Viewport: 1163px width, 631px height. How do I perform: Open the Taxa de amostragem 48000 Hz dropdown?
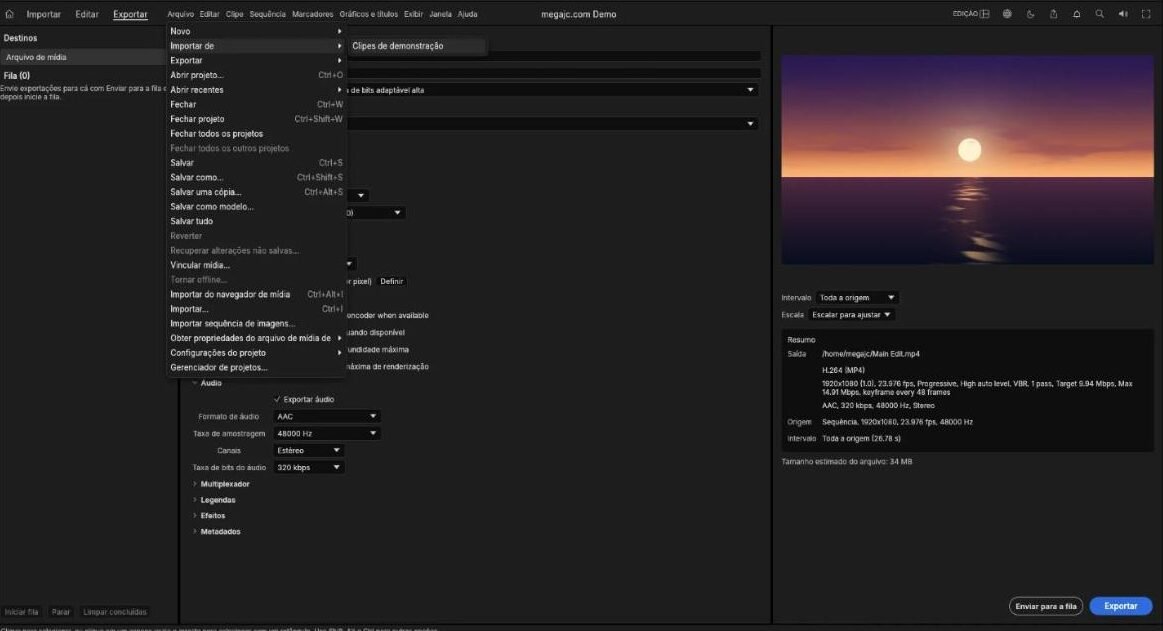coord(326,434)
